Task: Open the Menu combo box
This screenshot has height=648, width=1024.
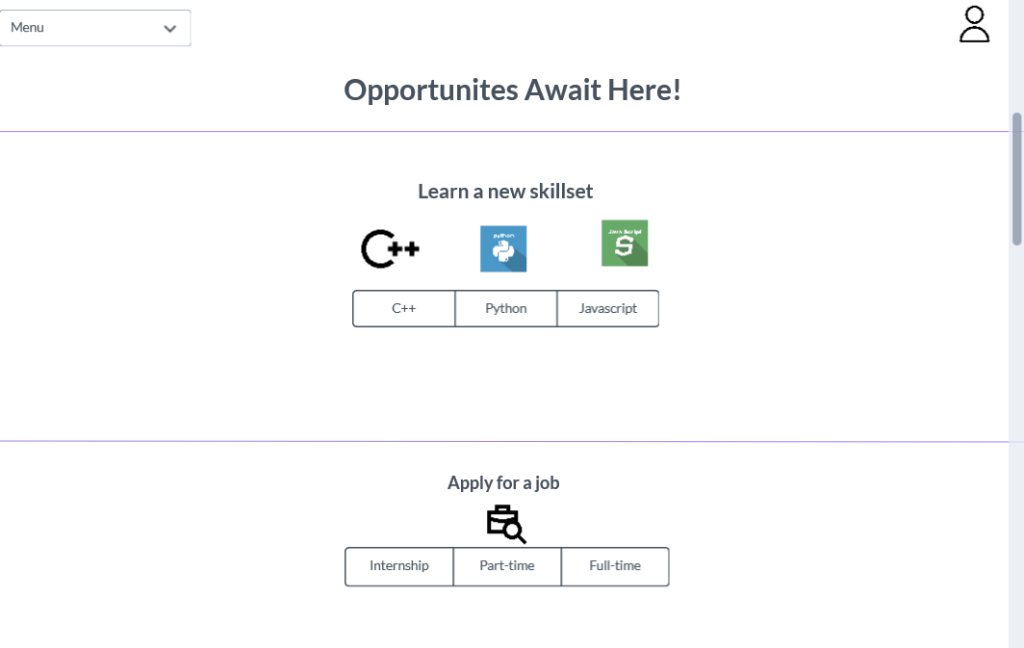Action: (x=95, y=28)
